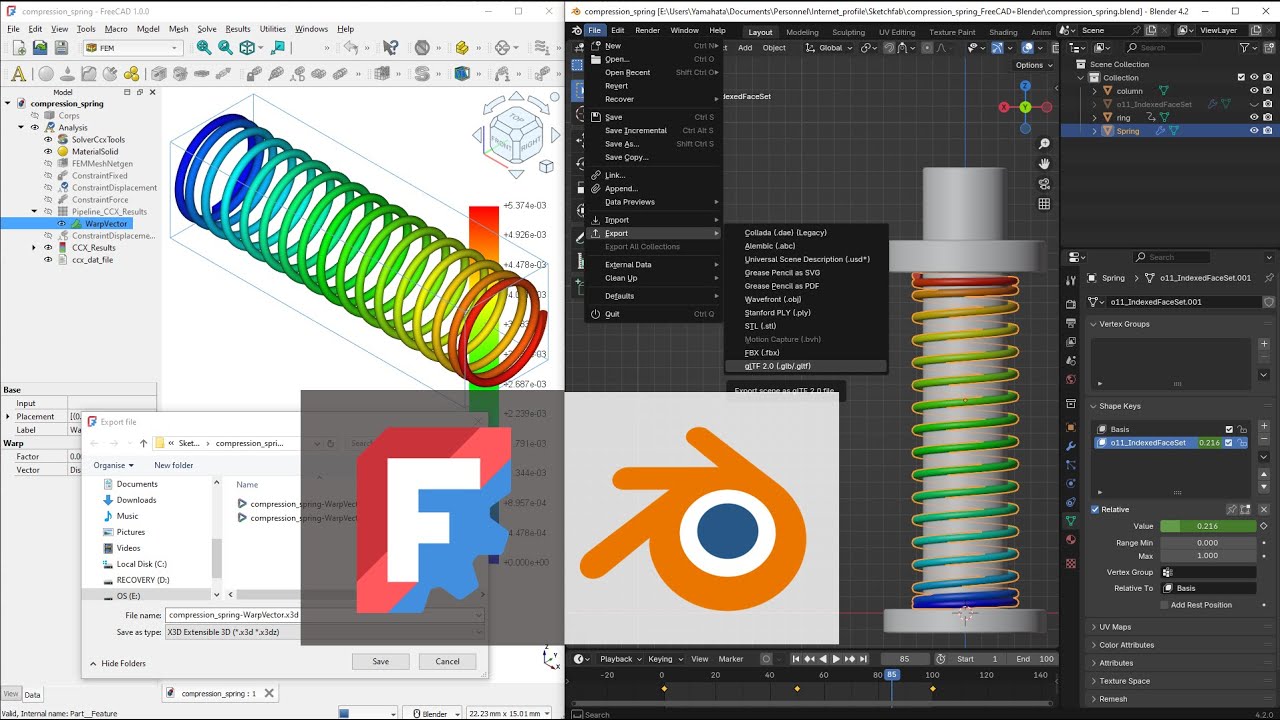Click Blender viewport pan hand icon

[1044, 164]
